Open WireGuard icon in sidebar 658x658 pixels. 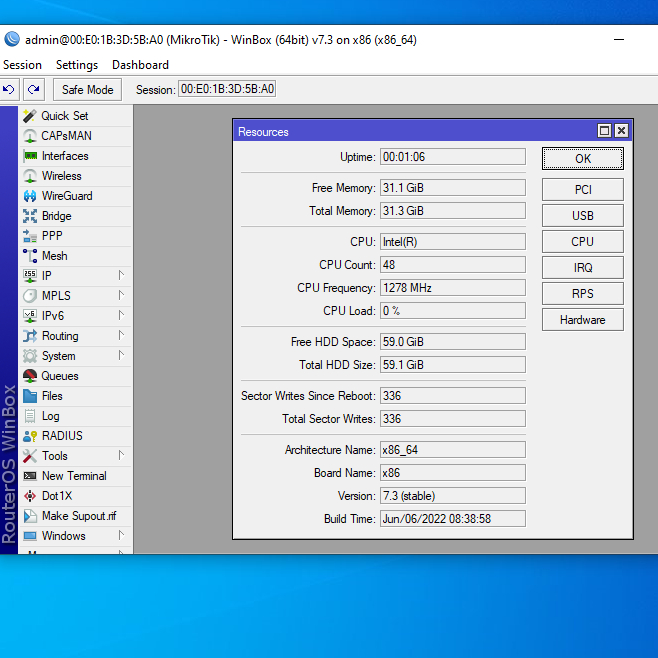click(x=30, y=196)
